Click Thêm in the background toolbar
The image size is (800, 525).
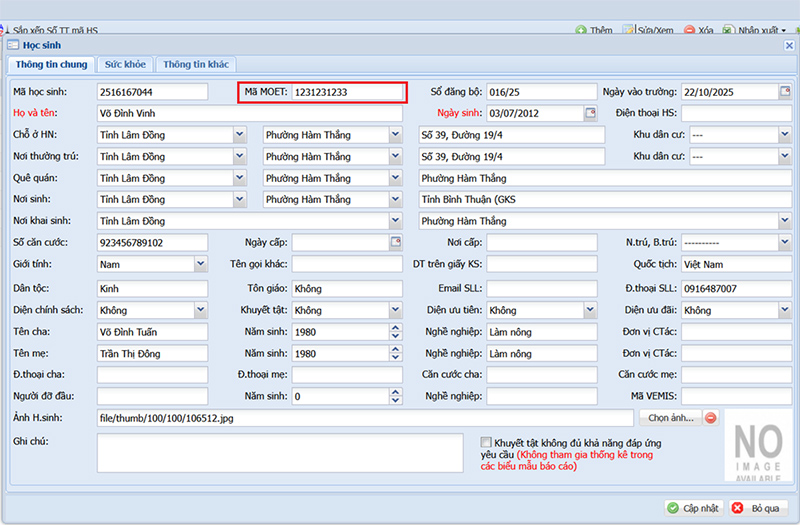[594, 30]
